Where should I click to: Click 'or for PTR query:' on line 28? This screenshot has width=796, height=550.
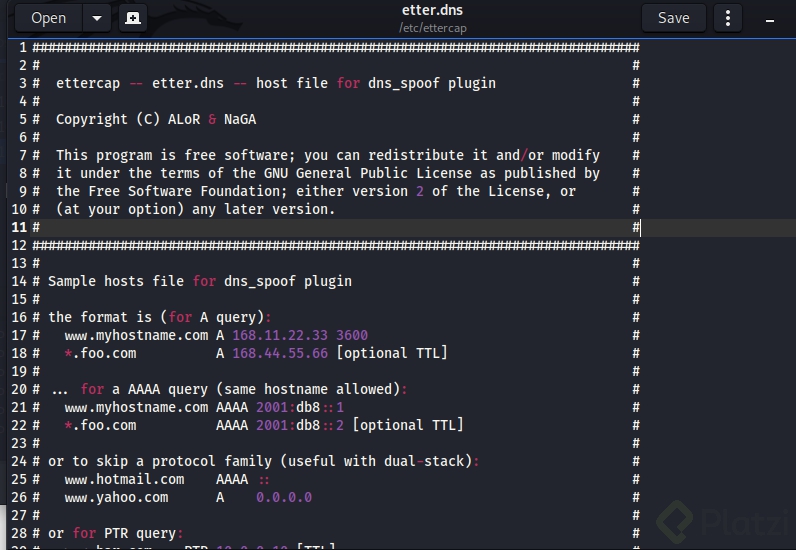(x=115, y=533)
